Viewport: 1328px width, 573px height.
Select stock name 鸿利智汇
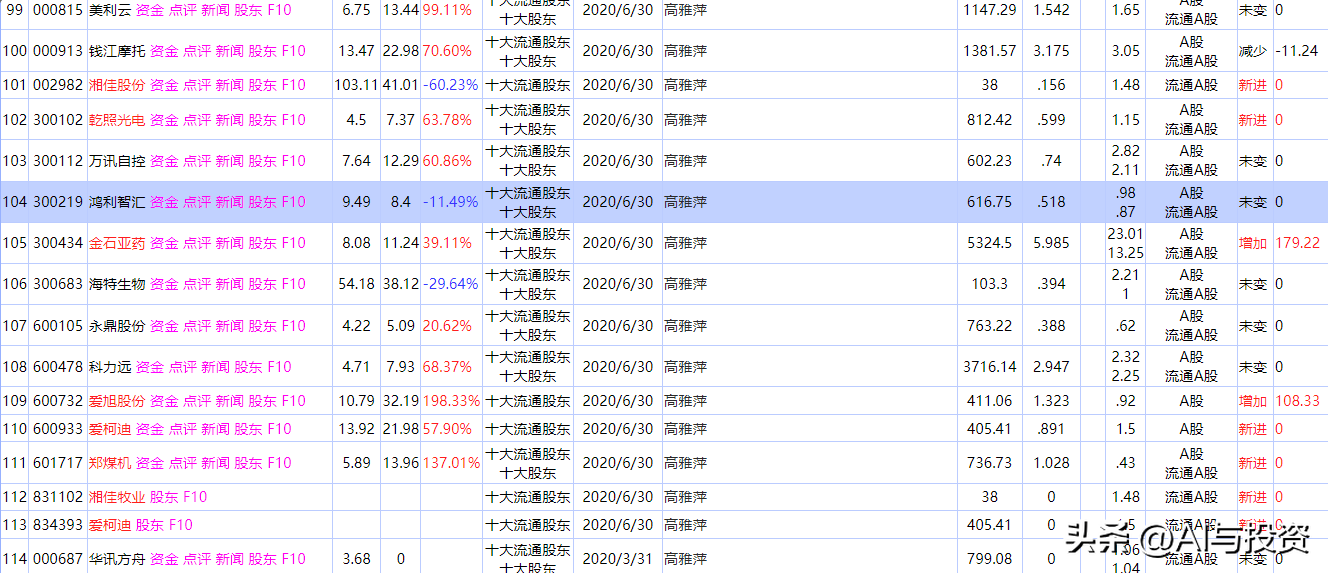click(x=117, y=202)
